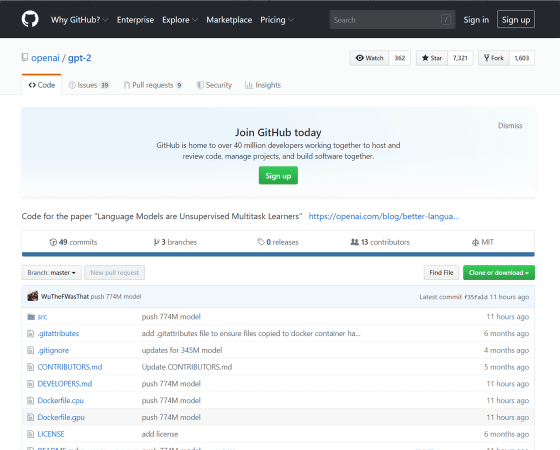Click the file icon beside CONTRIBUTORS.md
The image size is (560, 450).
click(x=31, y=367)
